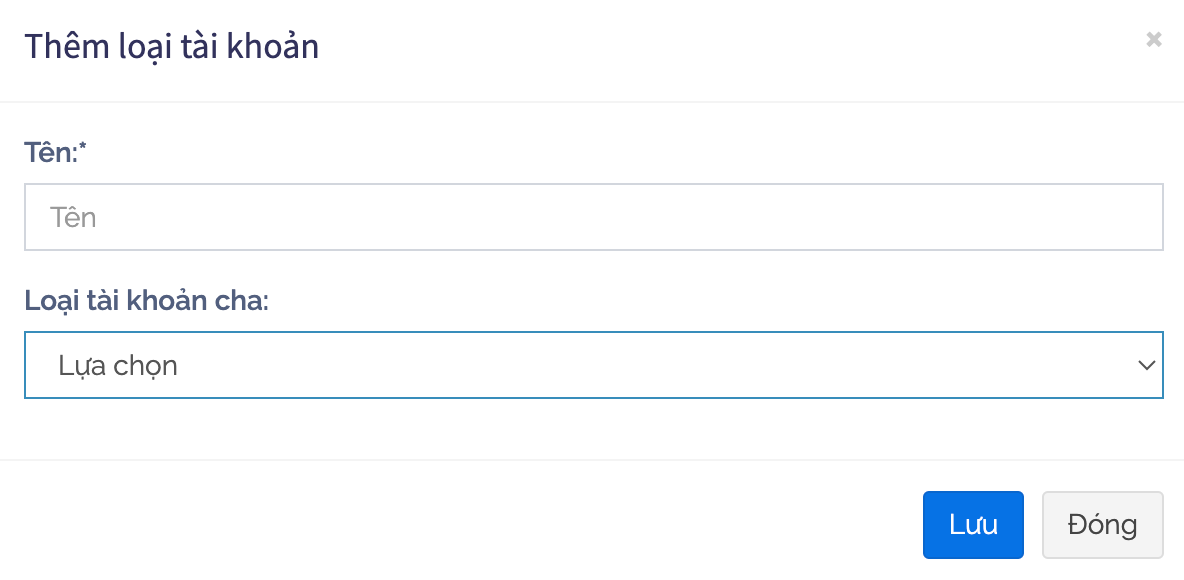Select the "Lựa chọn" placeholder option text
The image size is (1184, 580).
(x=118, y=365)
